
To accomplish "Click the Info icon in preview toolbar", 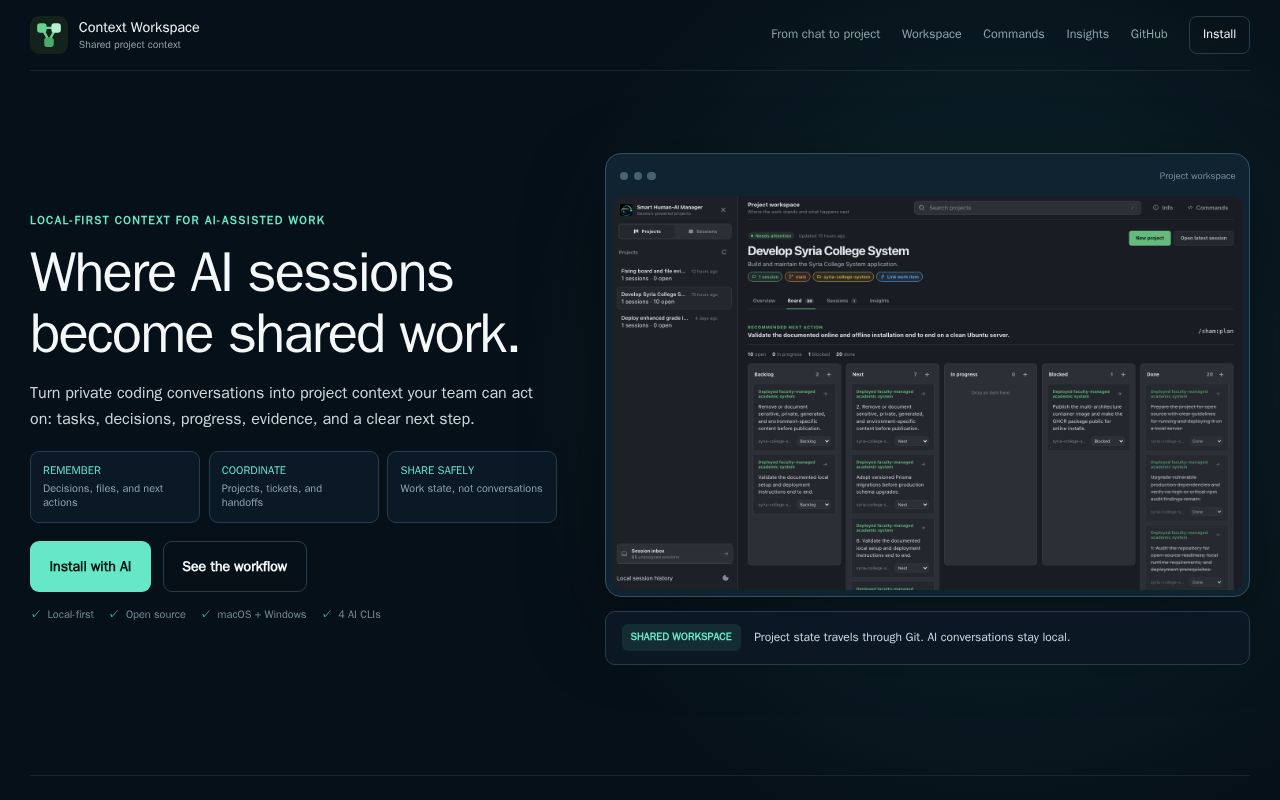I will pos(1156,208).
